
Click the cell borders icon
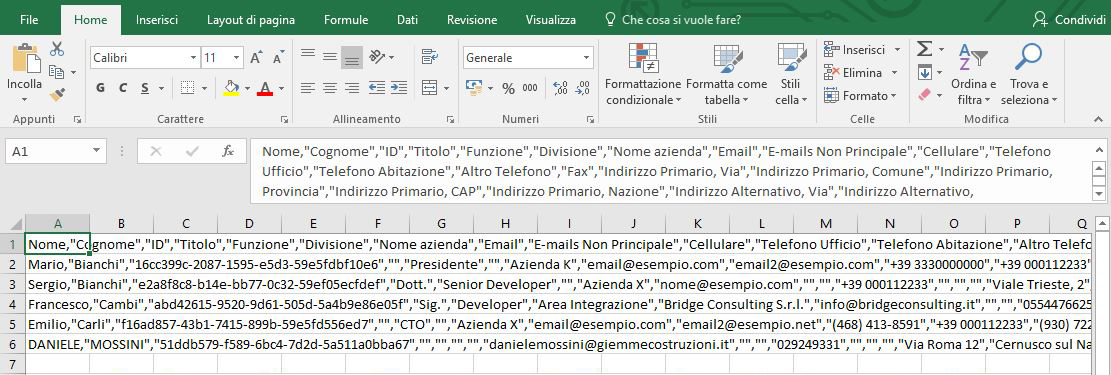tap(187, 88)
